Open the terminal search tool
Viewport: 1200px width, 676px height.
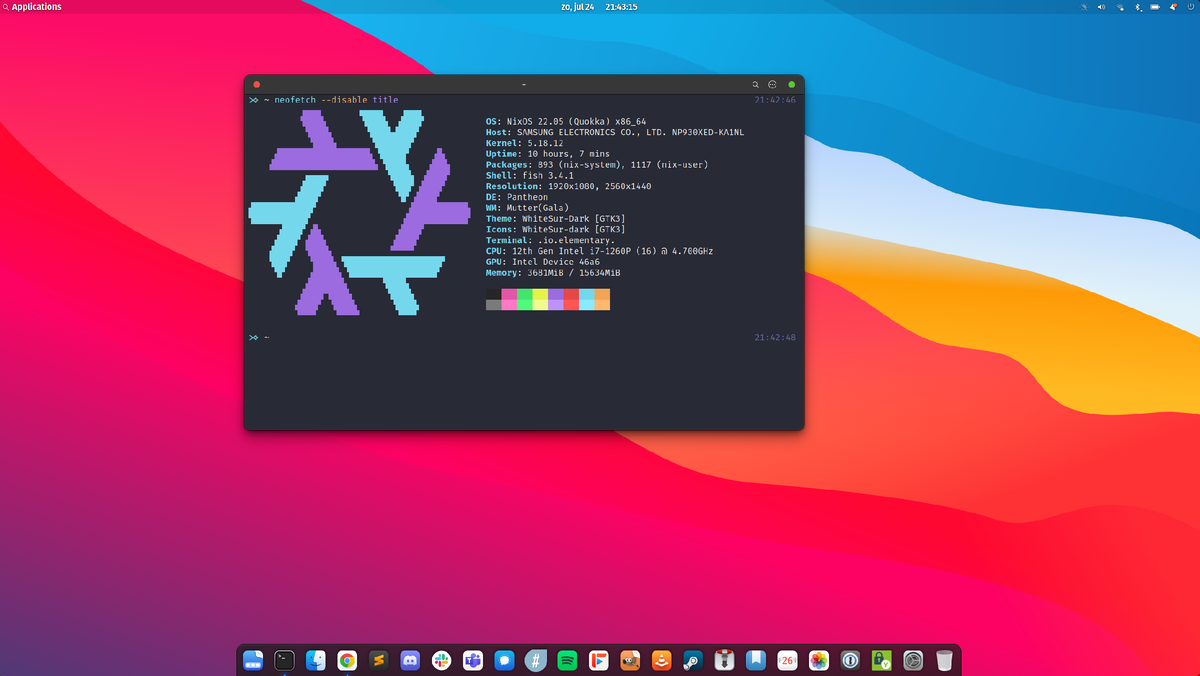coord(756,84)
